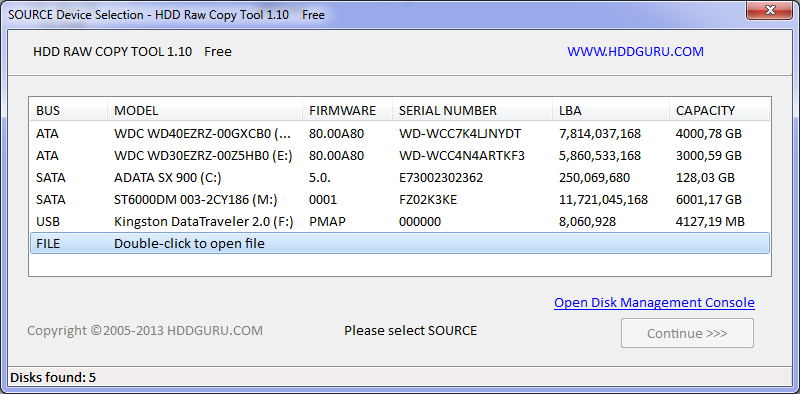Click capacity 3000,59 GB
The image size is (800, 394).
pyautogui.click(x=709, y=156)
